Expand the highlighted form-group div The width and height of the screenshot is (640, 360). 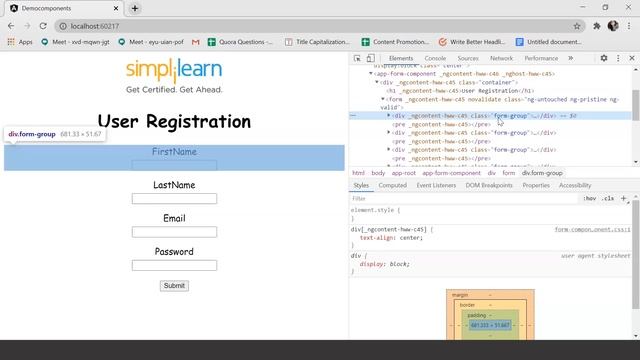[389, 116]
